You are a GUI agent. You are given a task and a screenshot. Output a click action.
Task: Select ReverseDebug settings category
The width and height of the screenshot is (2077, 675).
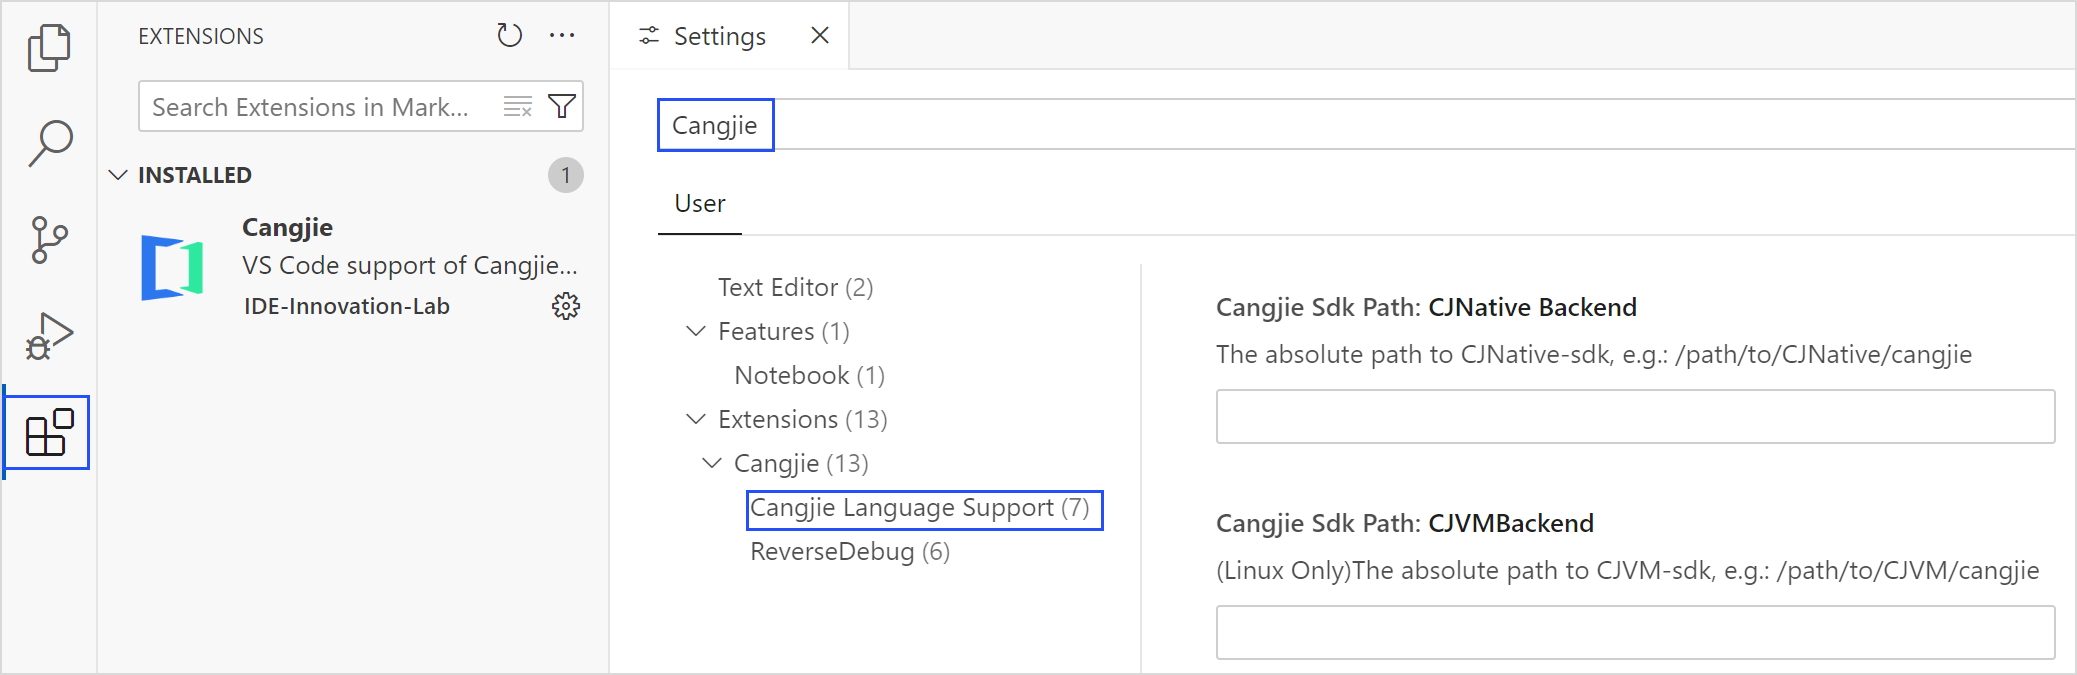(849, 552)
